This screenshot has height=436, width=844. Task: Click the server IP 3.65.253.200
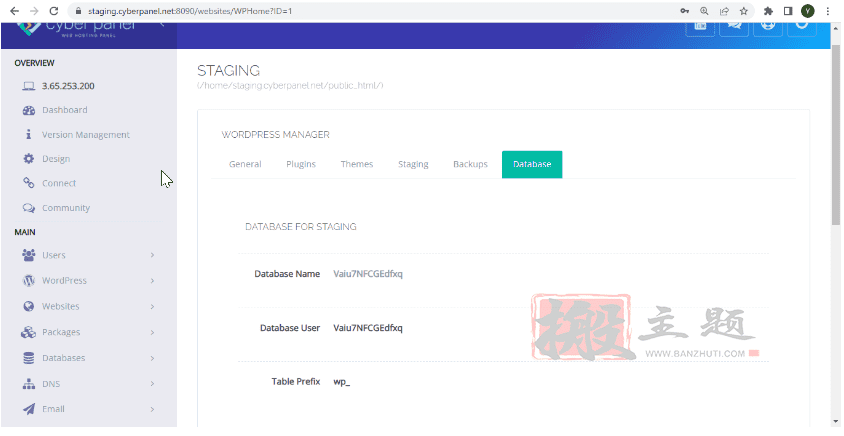coord(68,86)
